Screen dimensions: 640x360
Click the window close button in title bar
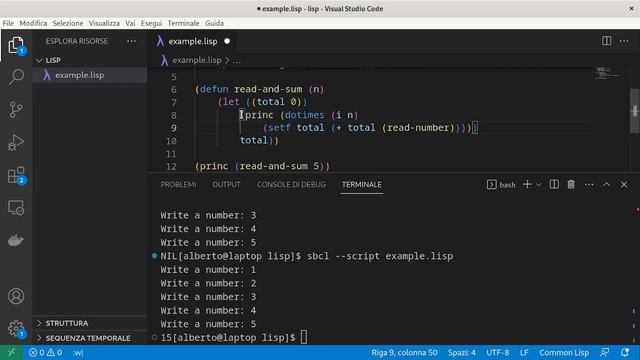click(631, 9)
